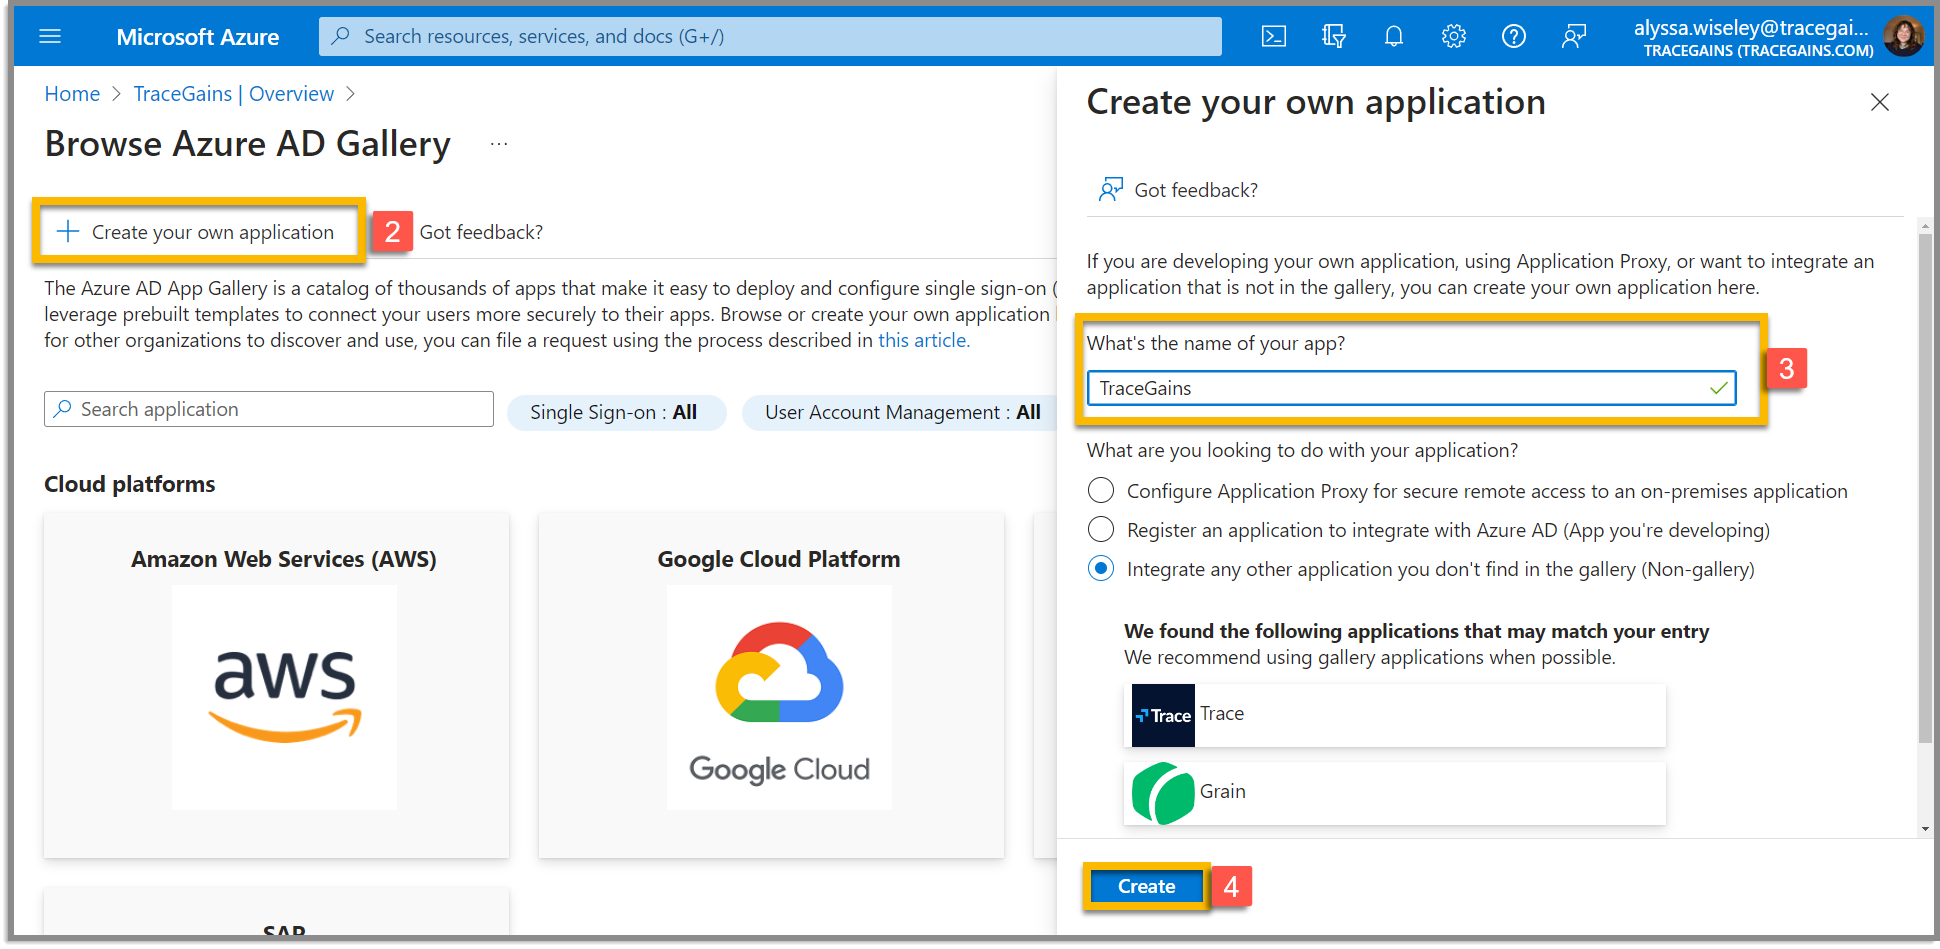Click the global Search resources, services, and docs bar
1940x949 pixels.
(770, 37)
